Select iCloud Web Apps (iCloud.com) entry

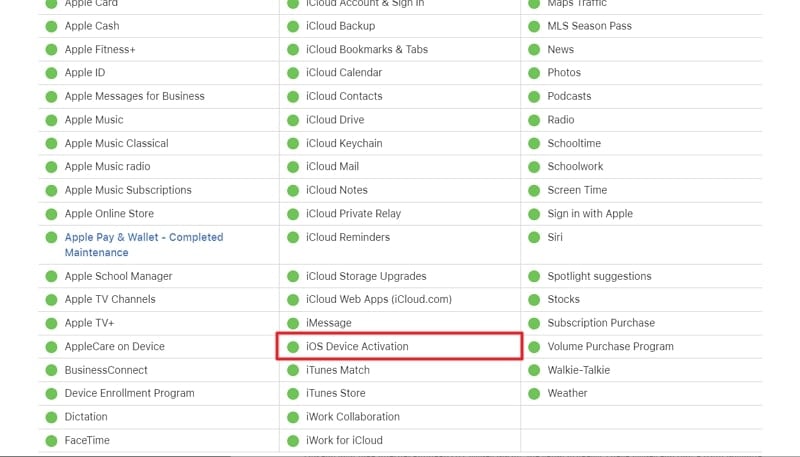pyautogui.click(x=379, y=300)
